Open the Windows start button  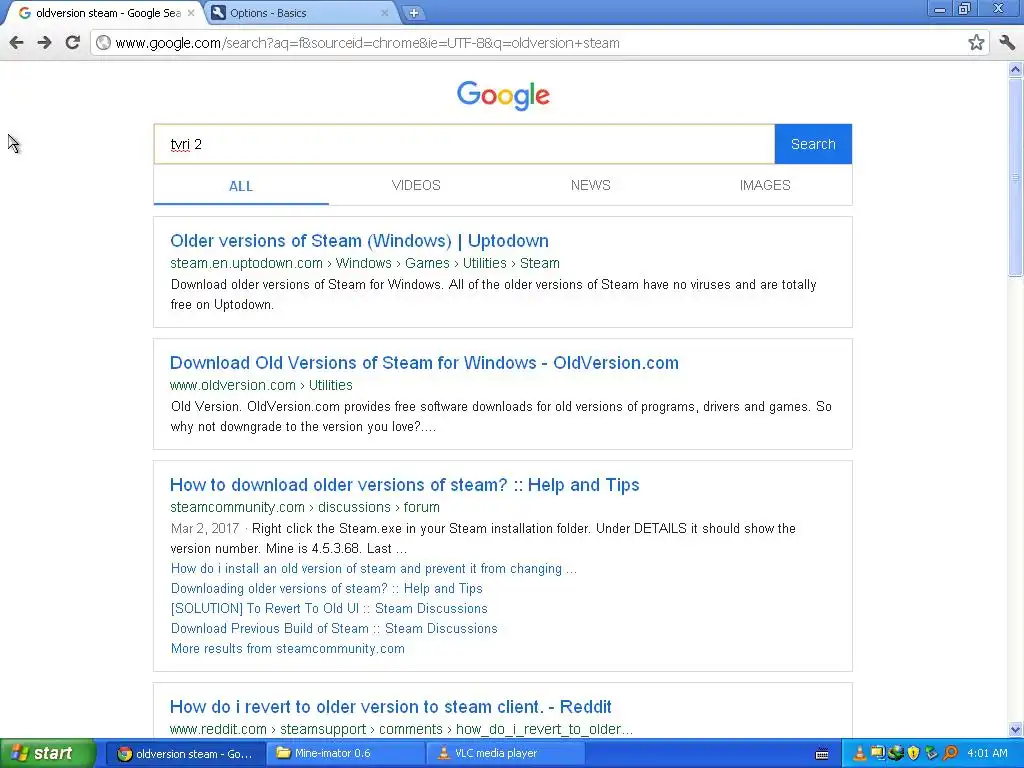click(x=47, y=754)
